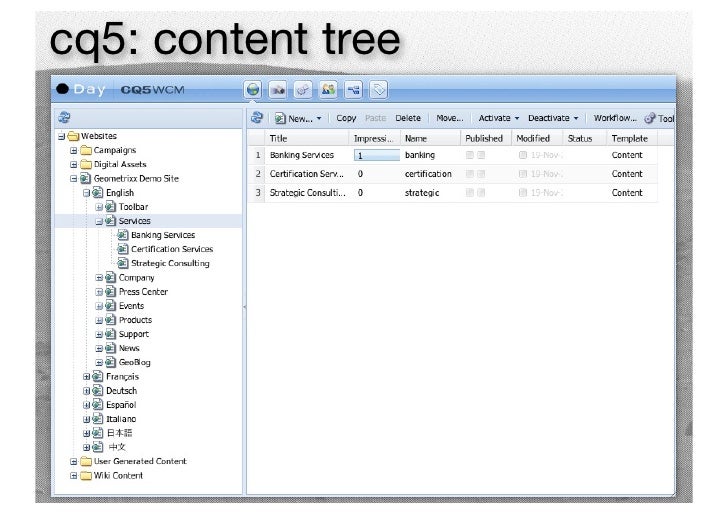The image size is (728, 514).
Task: Sort by the Published column header
Action: 486,138
